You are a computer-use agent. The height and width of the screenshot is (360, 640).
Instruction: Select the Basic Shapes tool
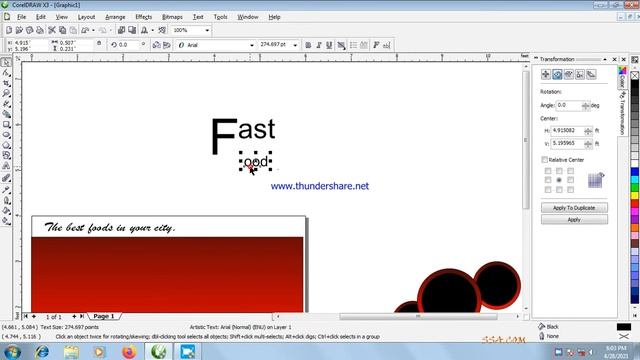click(x=6, y=156)
